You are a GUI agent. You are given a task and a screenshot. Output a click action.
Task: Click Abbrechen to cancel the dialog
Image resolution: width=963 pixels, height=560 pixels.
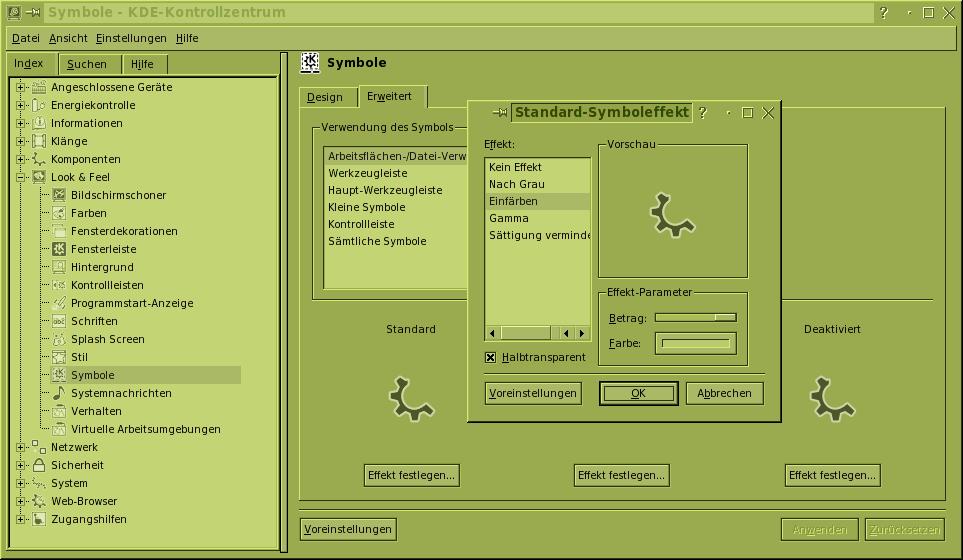click(x=724, y=394)
